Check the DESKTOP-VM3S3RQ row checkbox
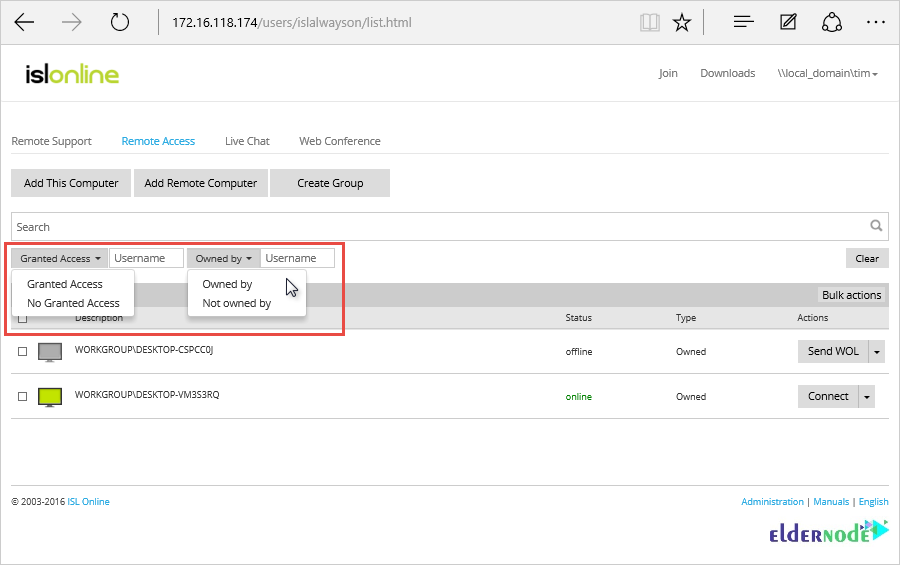The height and width of the screenshot is (565, 900). [x=23, y=396]
